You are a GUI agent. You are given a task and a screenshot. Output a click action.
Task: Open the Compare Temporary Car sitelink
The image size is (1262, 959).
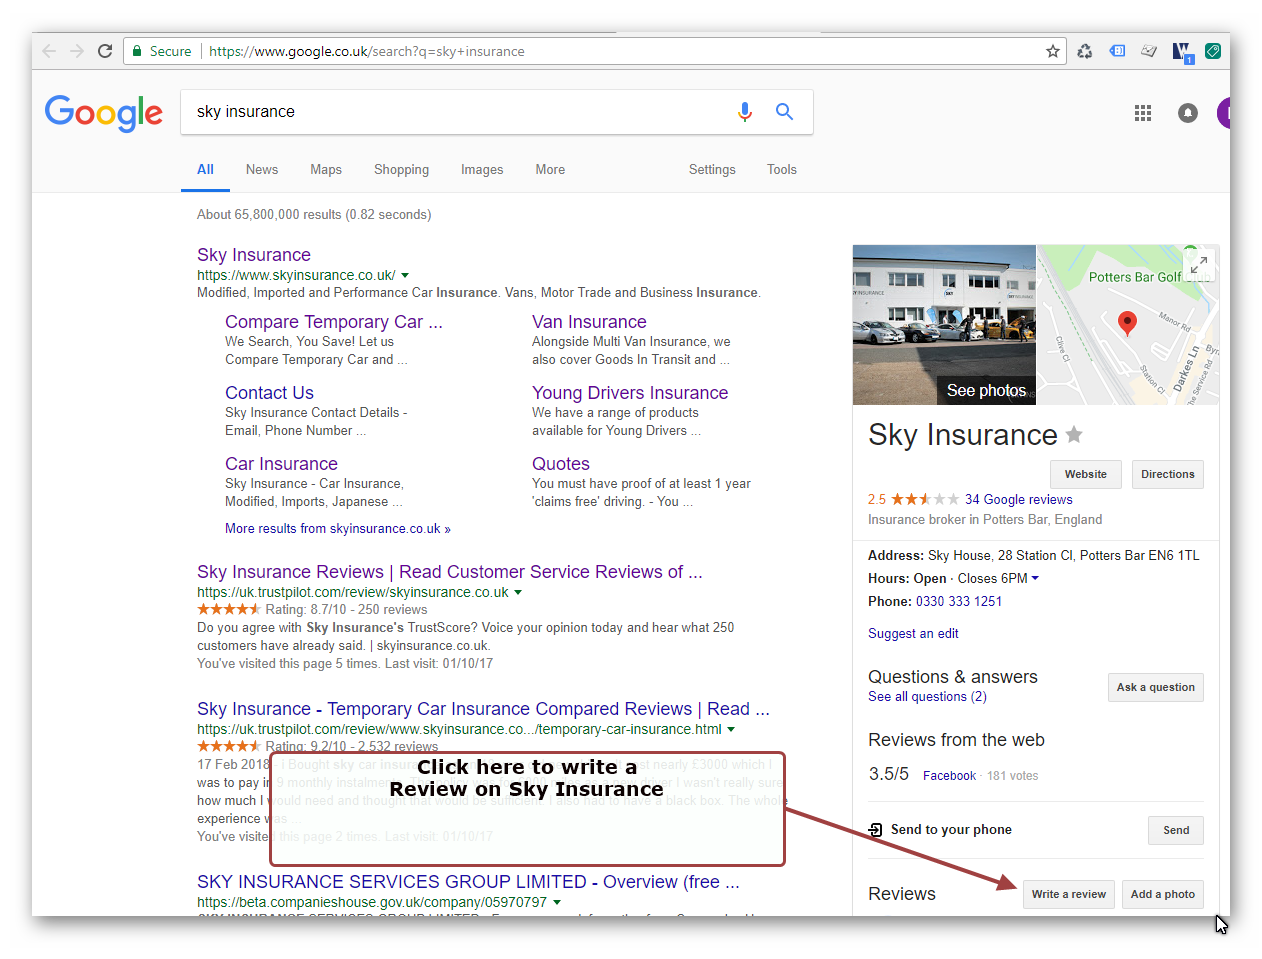334,322
